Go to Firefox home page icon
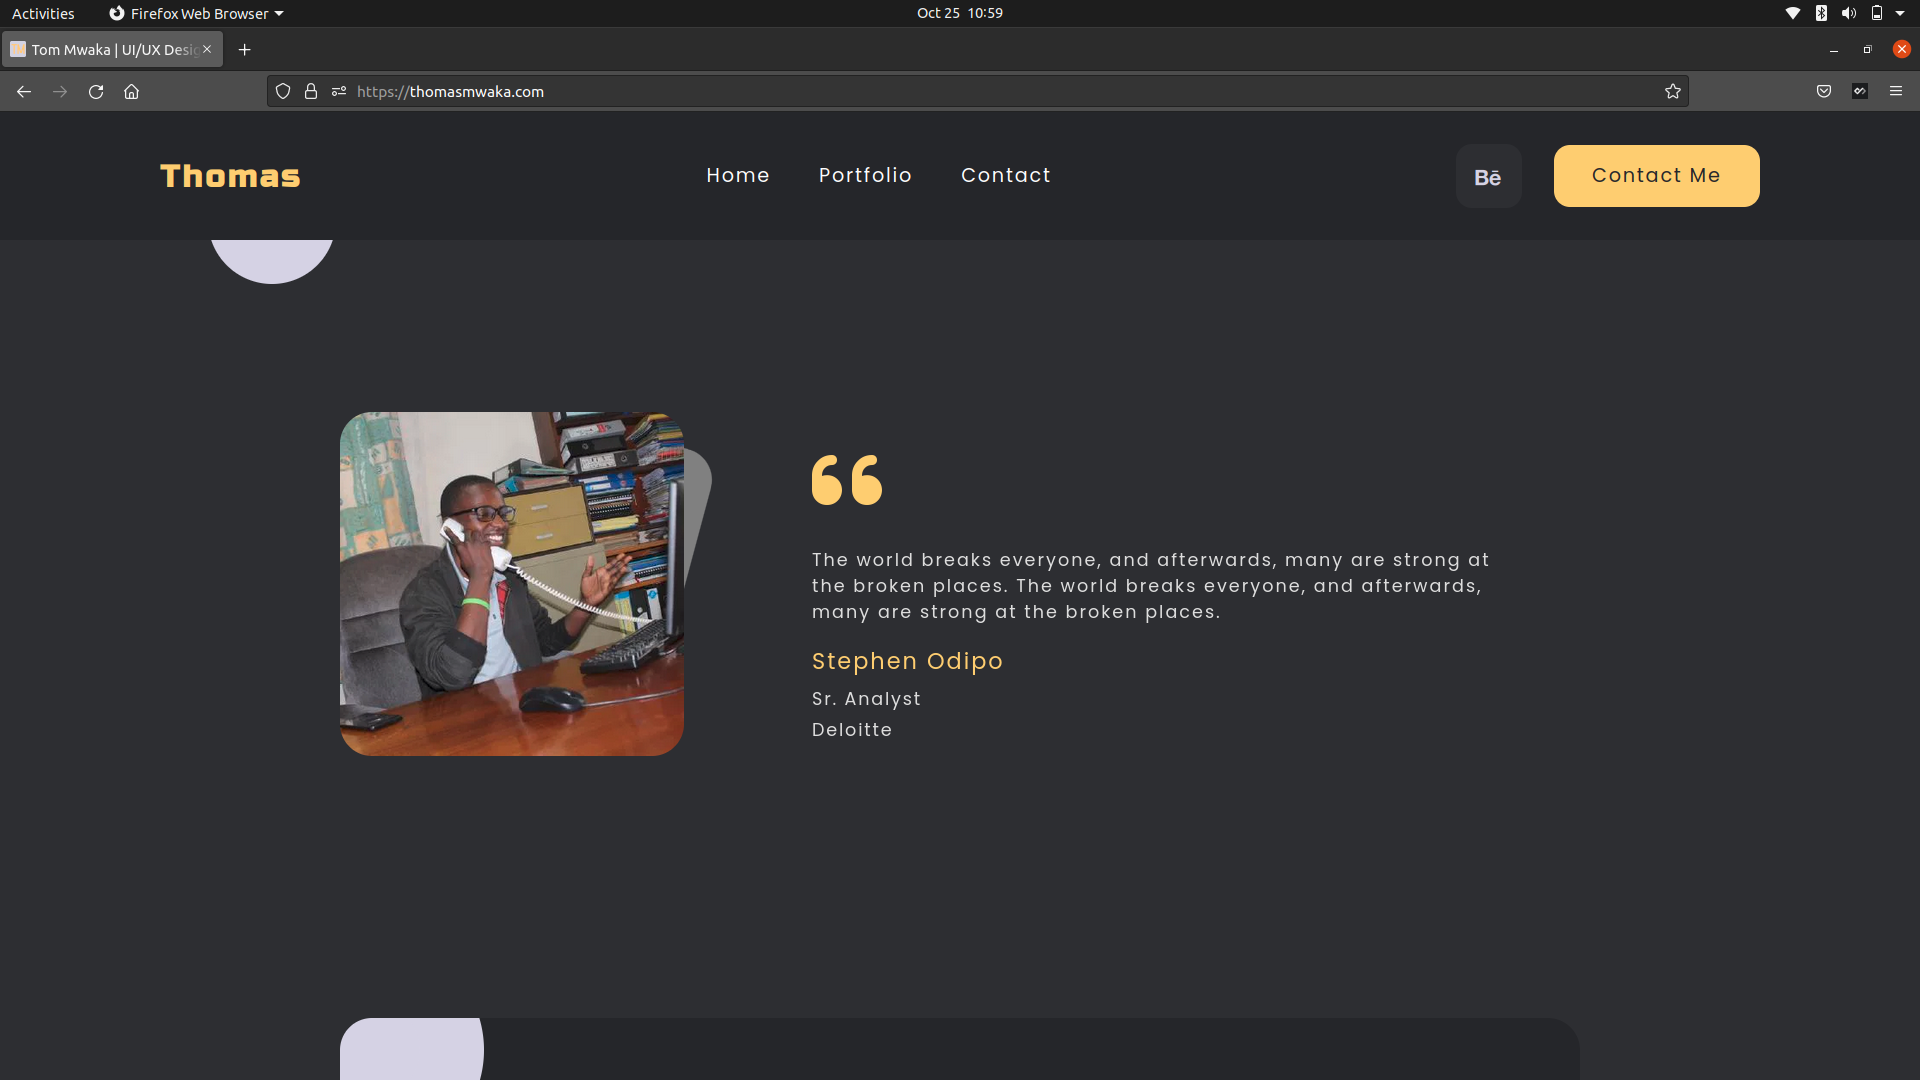Viewport: 1920px width, 1080px height. click(131, 91)
